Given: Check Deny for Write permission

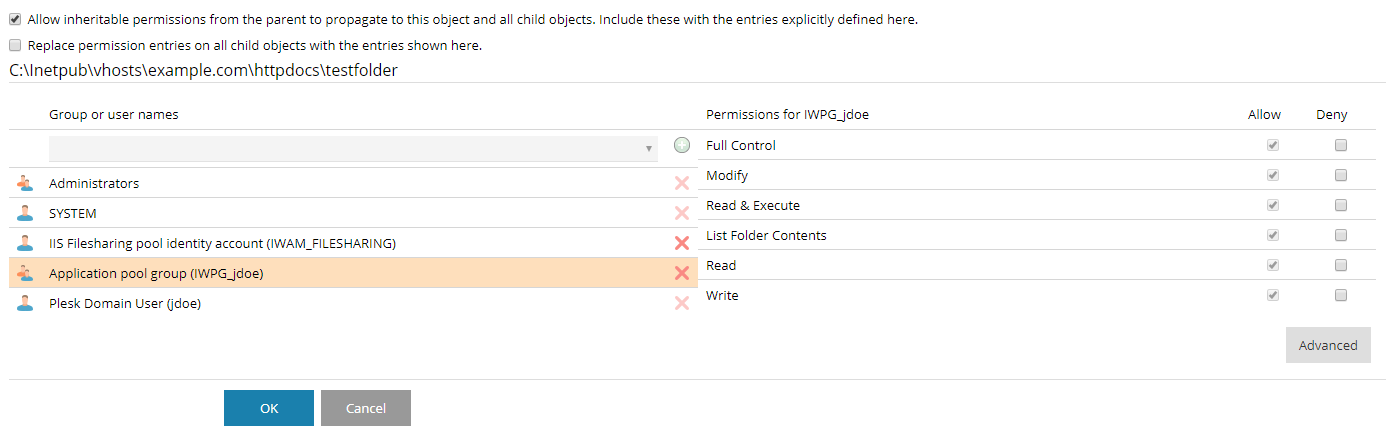Looking at the screenshot, I should click(x=1341, y=295).
